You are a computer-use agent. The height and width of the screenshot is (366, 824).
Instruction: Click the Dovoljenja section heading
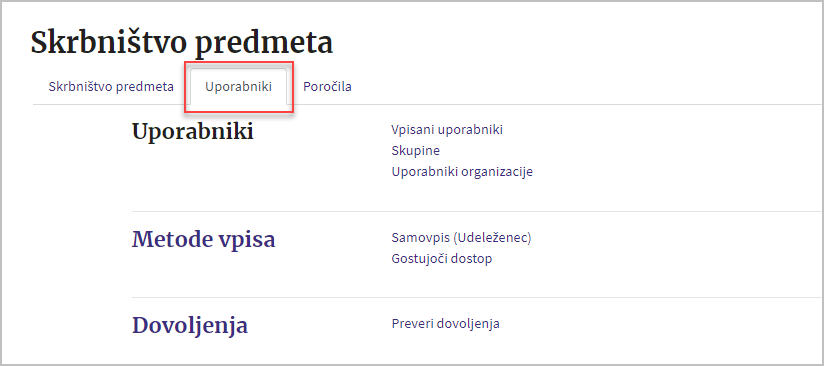[x=190, y=326]
